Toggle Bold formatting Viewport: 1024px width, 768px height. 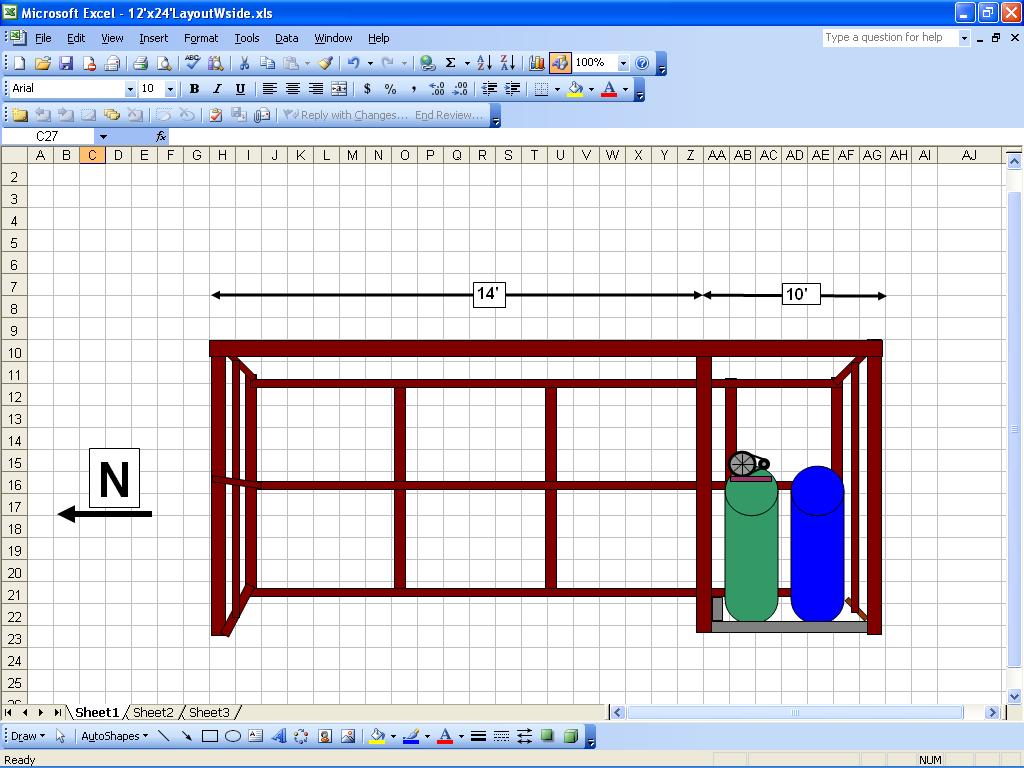point(194,89)
